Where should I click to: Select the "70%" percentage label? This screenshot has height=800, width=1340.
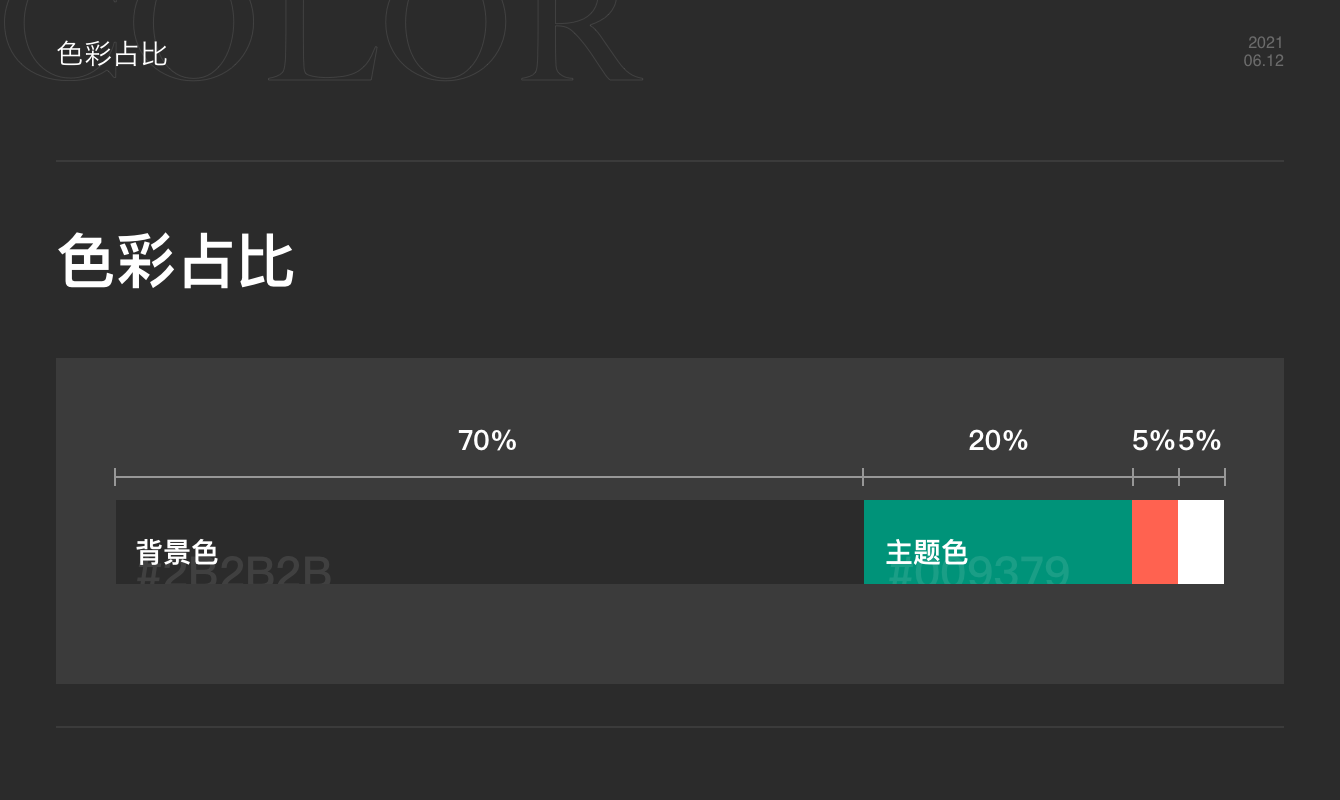tap(487, 440)
